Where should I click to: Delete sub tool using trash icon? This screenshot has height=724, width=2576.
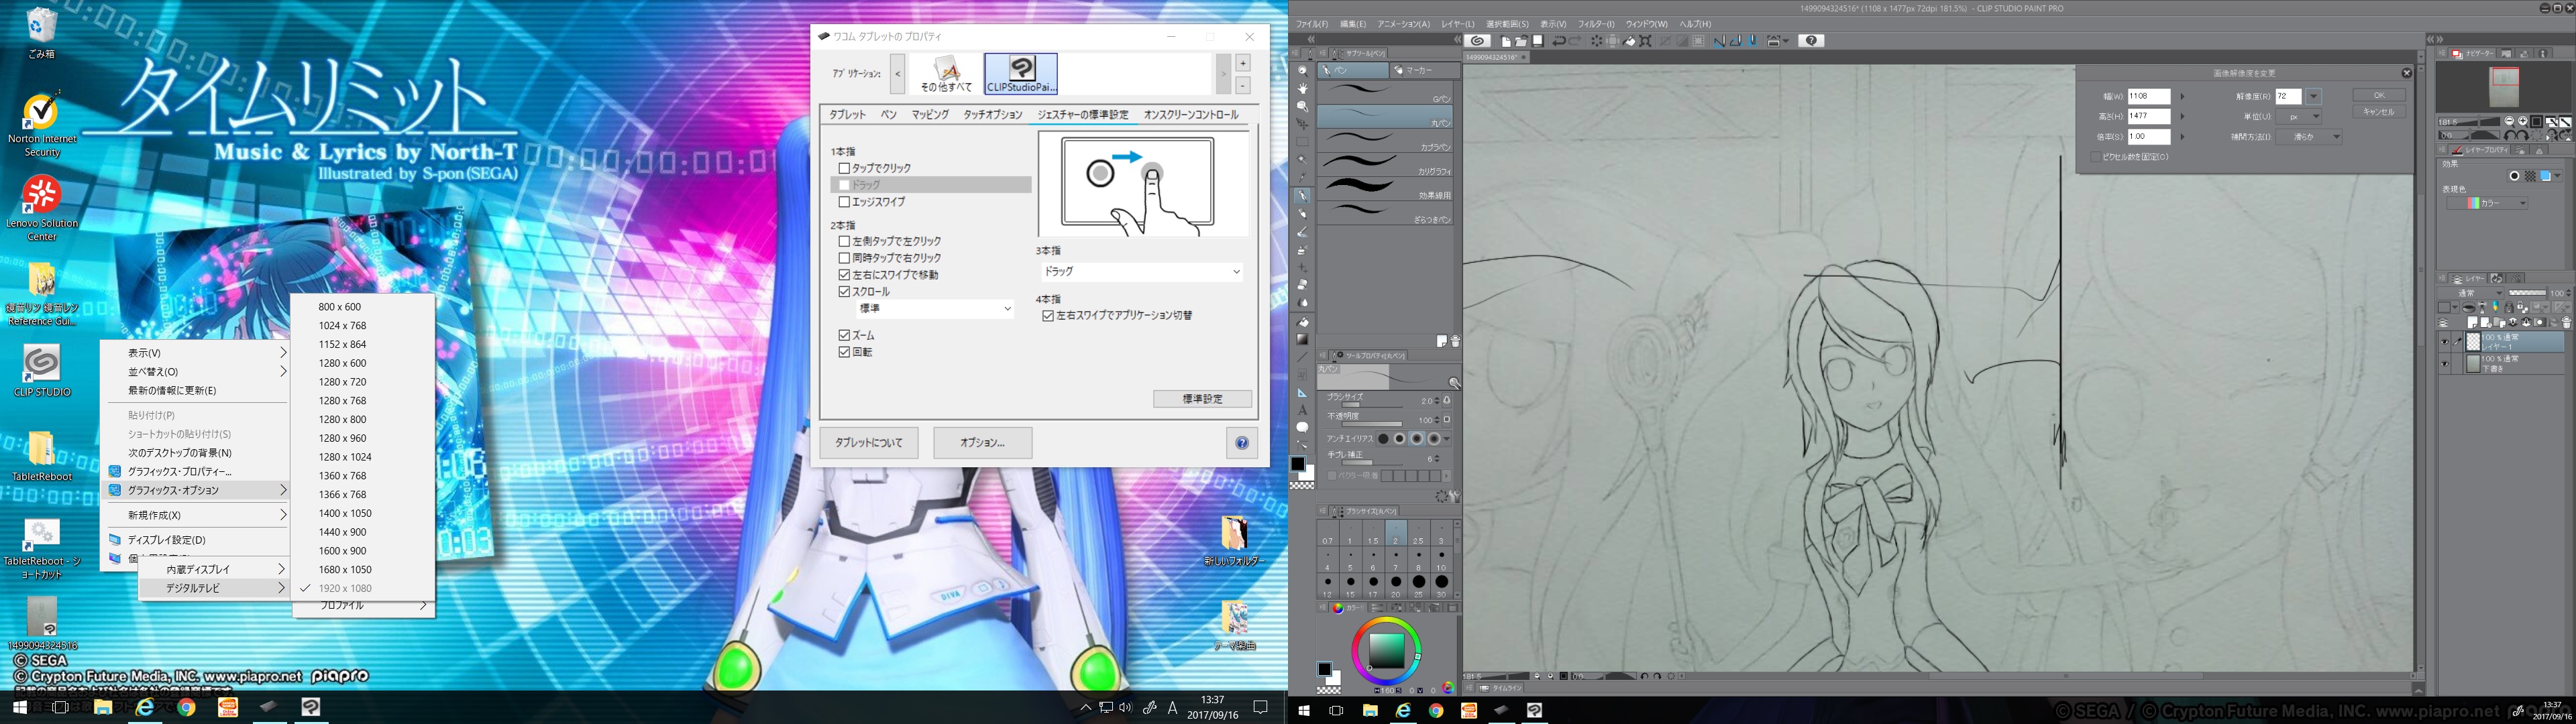click(x=1455, y=342)
